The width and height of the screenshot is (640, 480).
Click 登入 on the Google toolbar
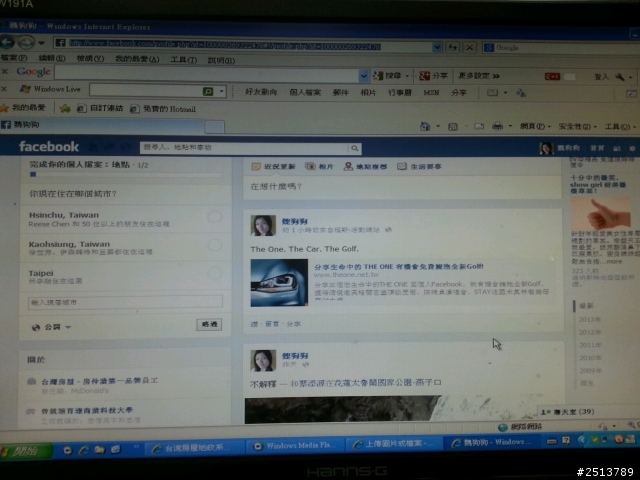pyautogui.click(x=601, y=77)
